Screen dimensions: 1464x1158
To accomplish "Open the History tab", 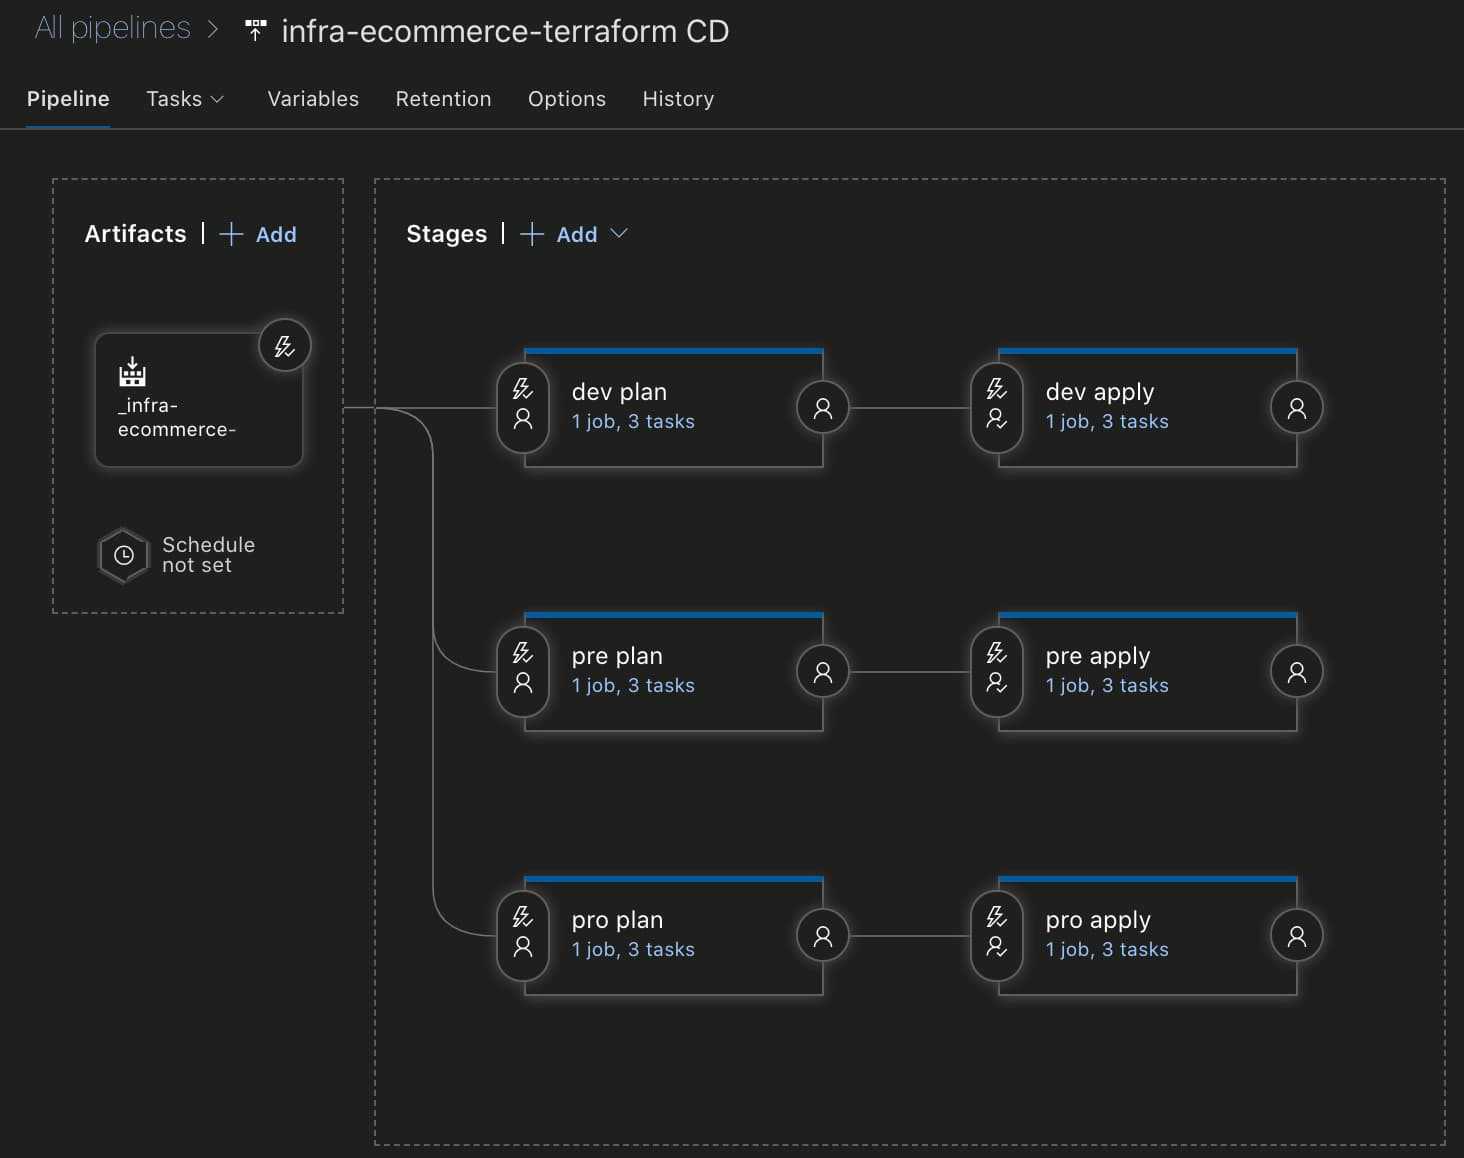I will tap(678, 99).
